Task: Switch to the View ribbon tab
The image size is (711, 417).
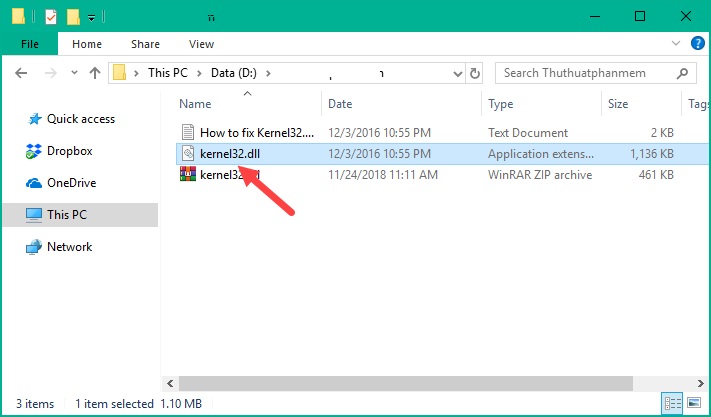Action: coord(201,44)
